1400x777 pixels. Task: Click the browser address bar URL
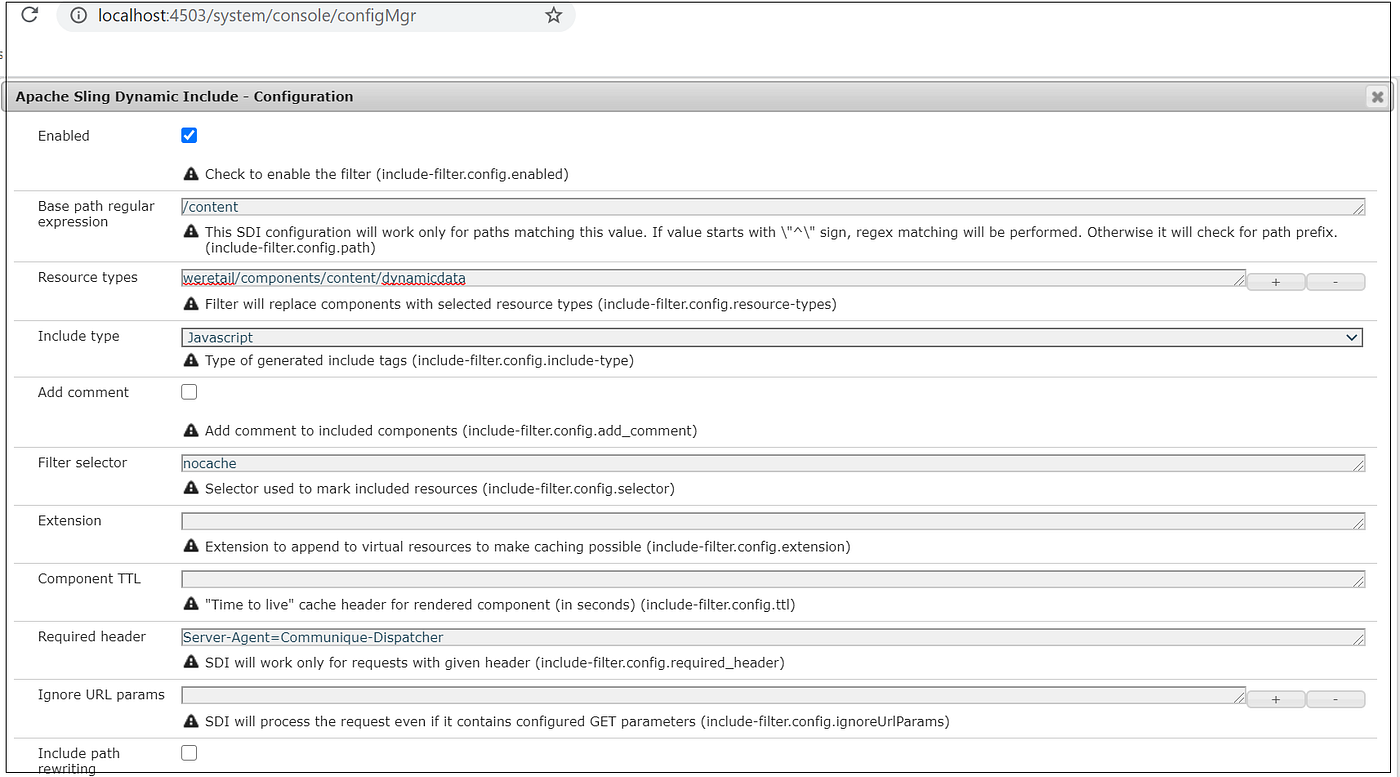[x=257, y=16]
